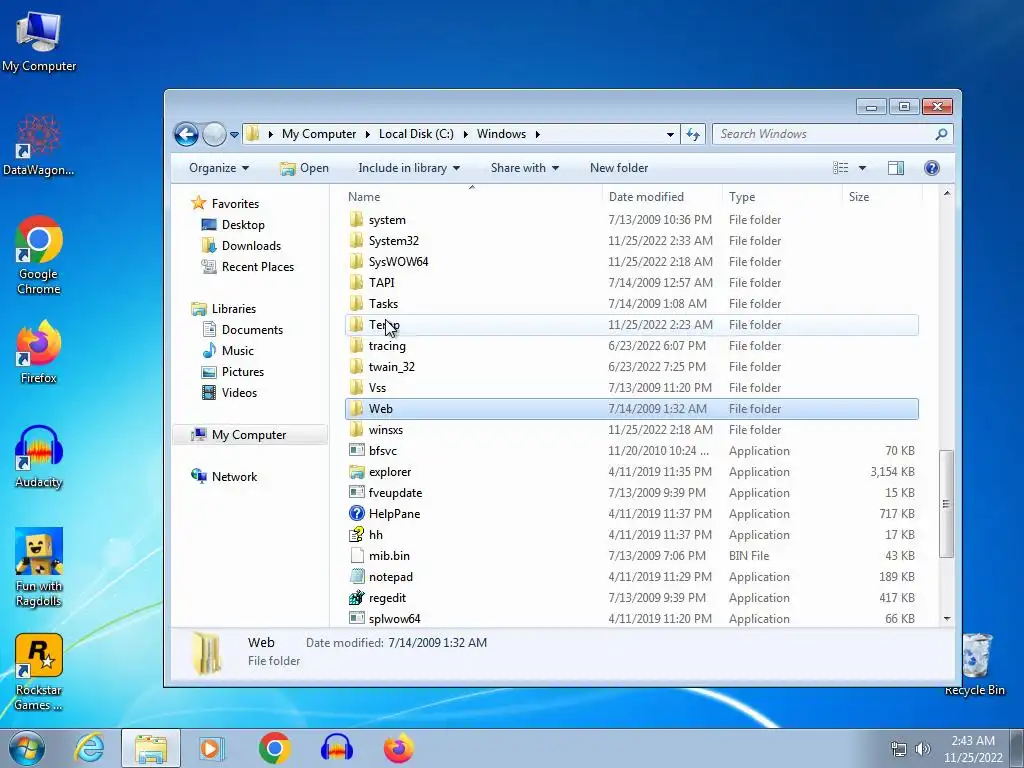Viewport: 1024px width, 768px height.
Task: Create a New folder
Action: click(619, 168)
